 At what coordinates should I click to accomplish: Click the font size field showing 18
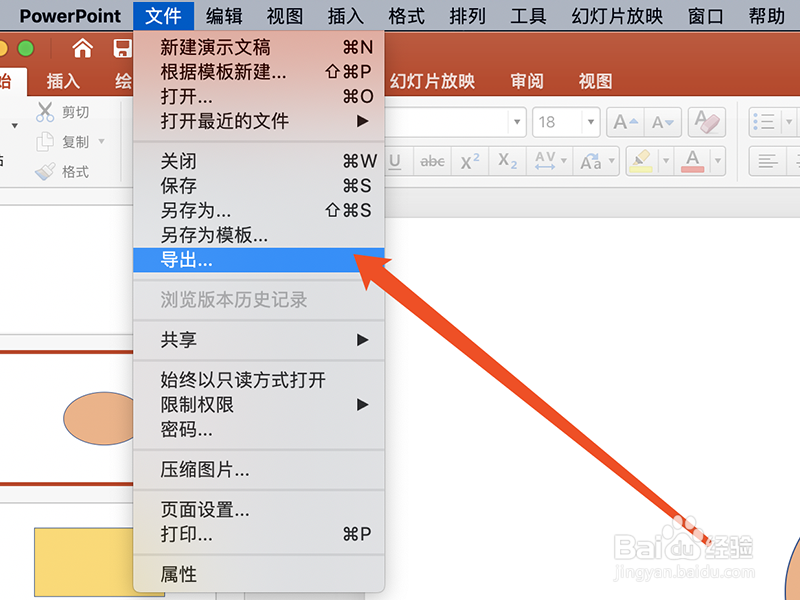coord(557,122)
